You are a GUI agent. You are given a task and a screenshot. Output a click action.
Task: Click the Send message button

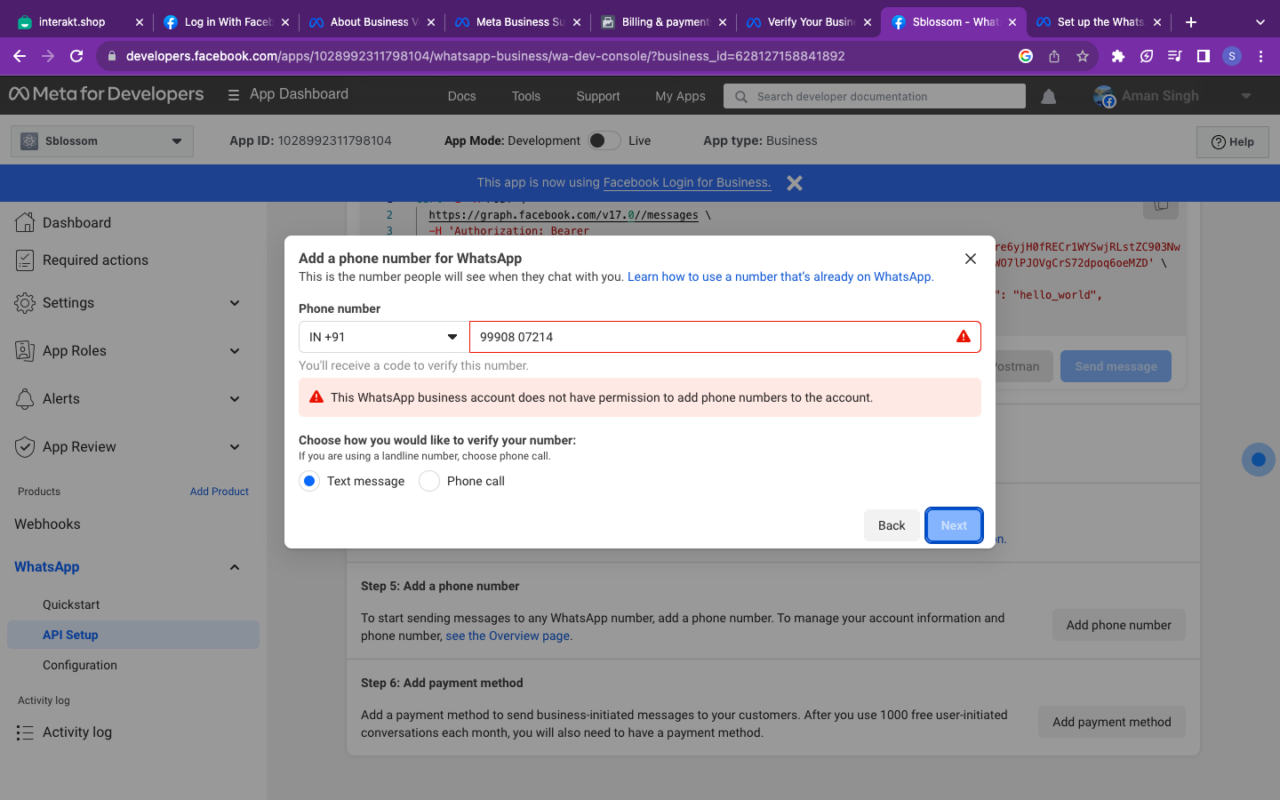pyautogui.click(x=1116, y=367)
